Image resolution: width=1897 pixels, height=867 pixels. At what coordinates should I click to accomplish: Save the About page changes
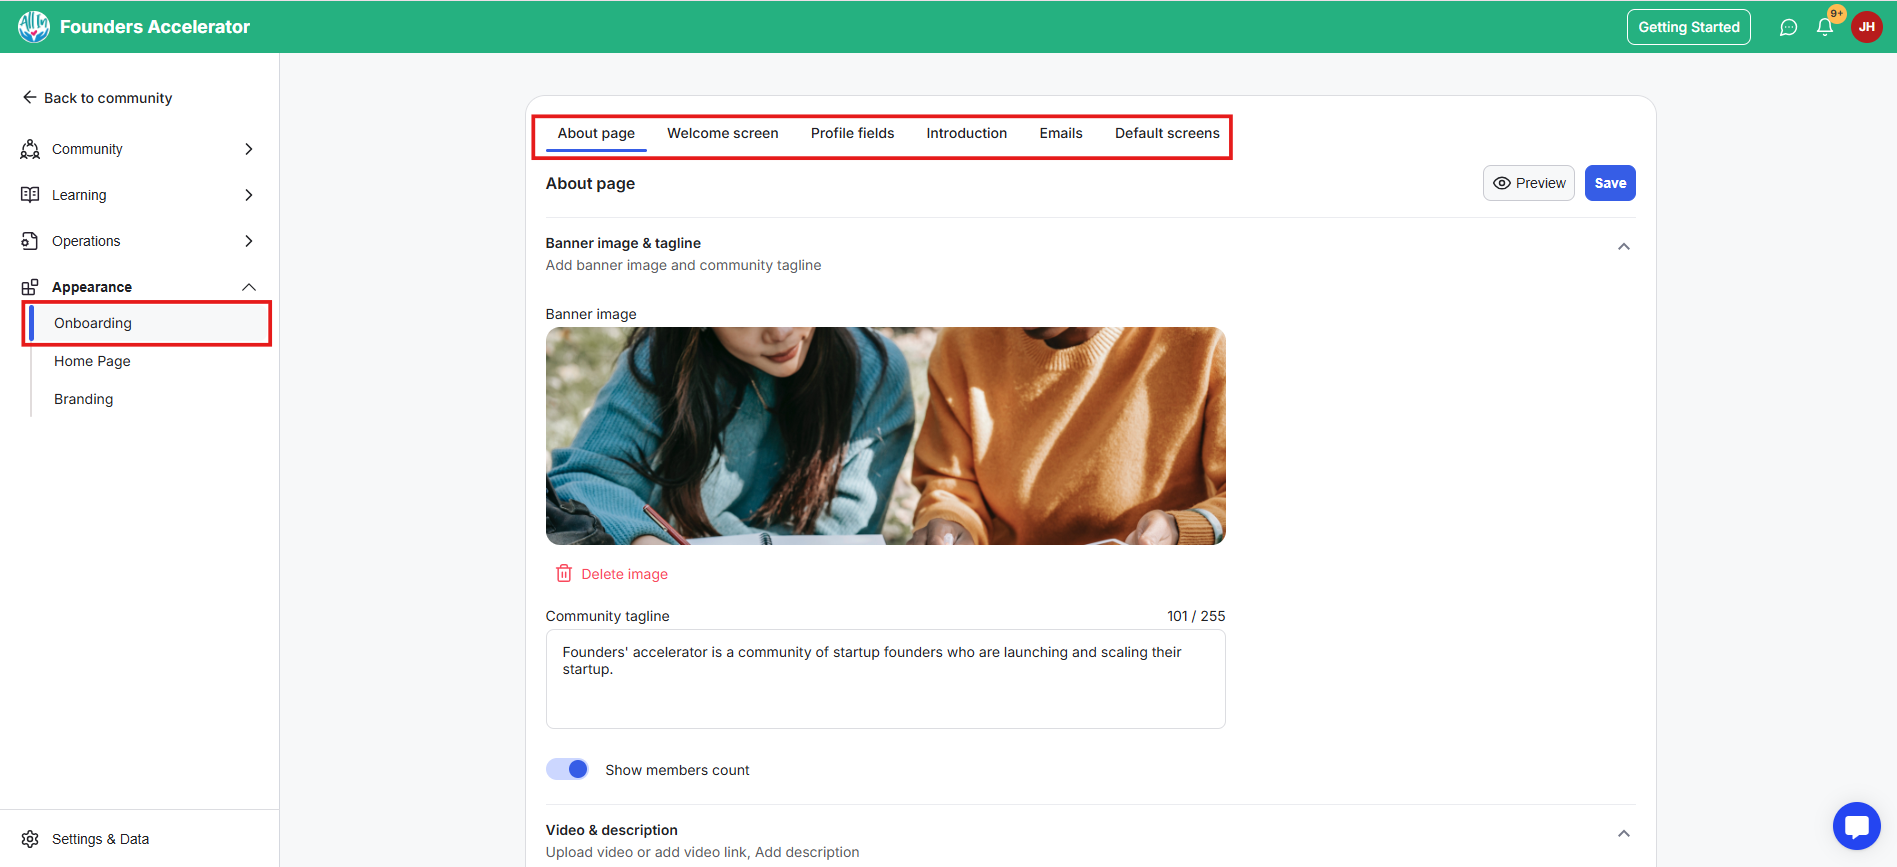[1610, 183]
